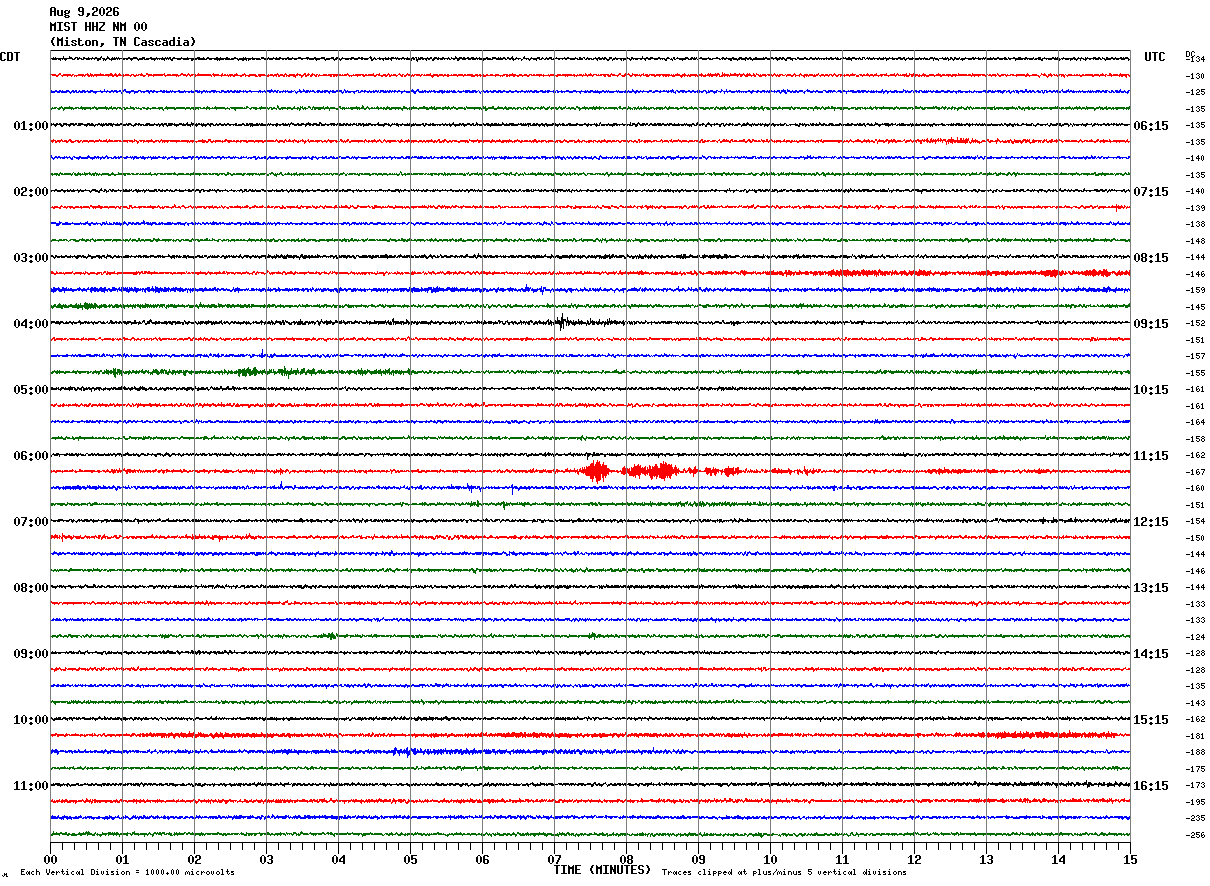Click the black spike event on 04:00 trace

click(563, 321)
